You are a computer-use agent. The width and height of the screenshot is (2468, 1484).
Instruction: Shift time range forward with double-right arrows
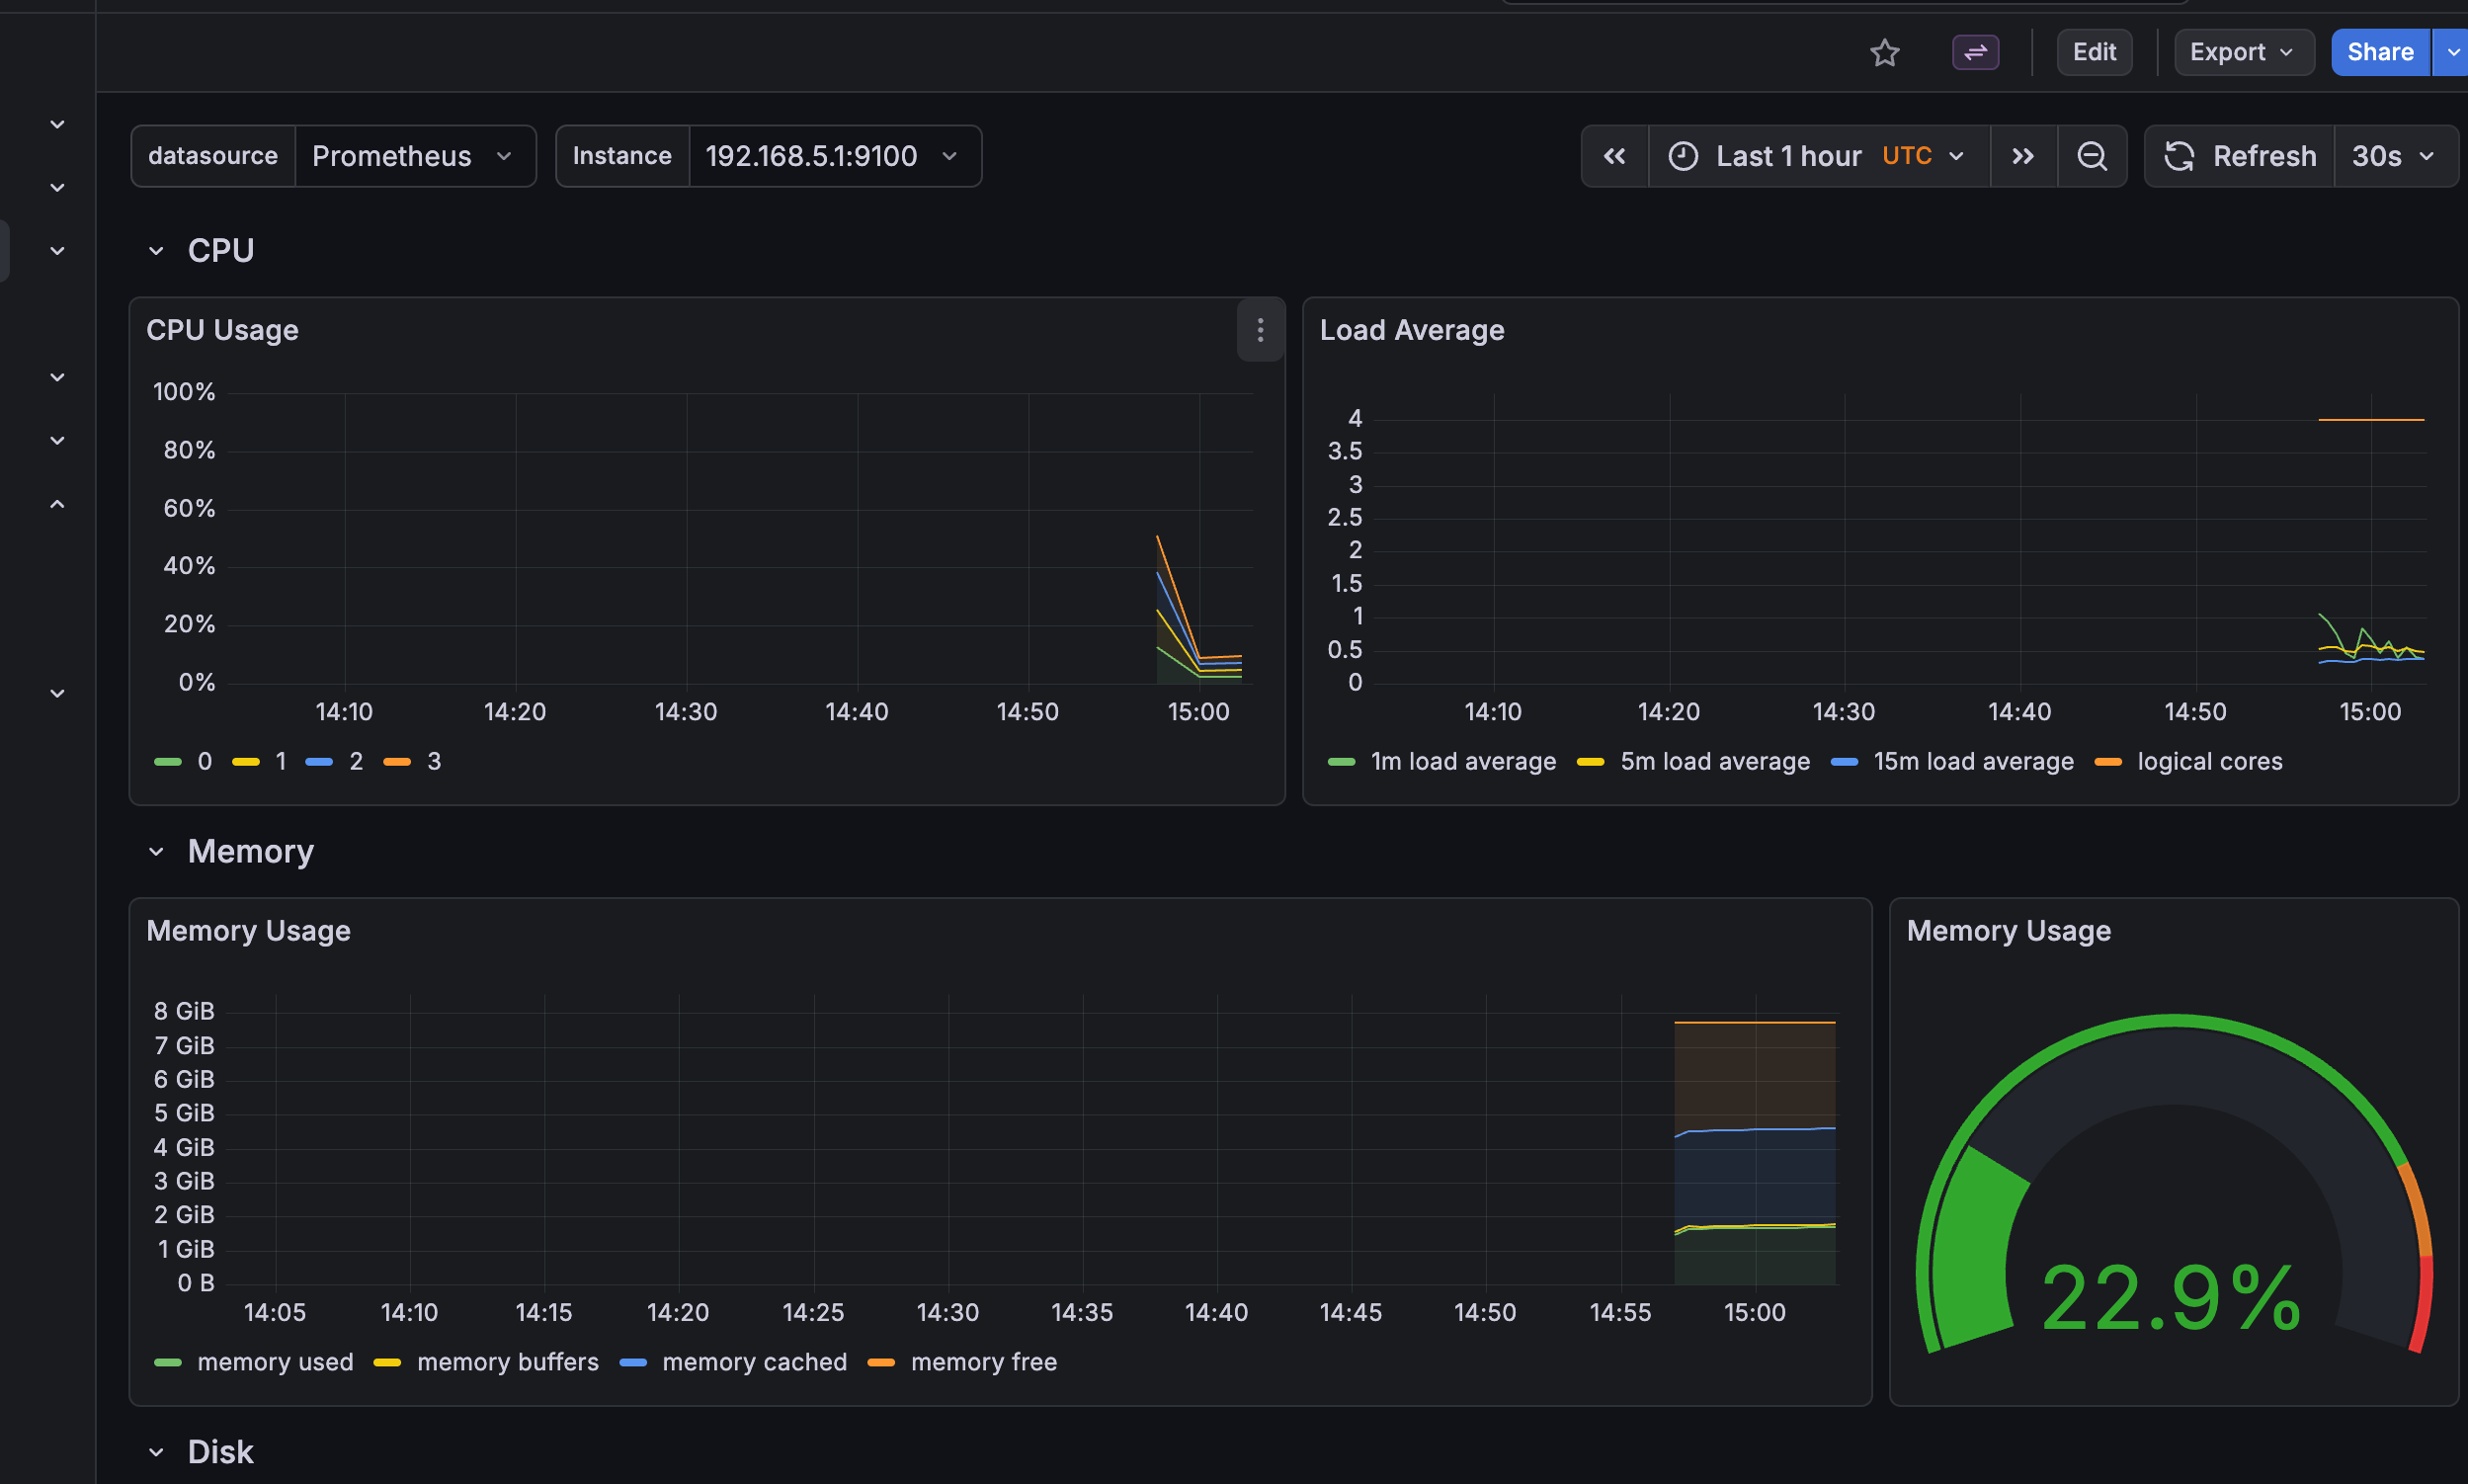2022,156
